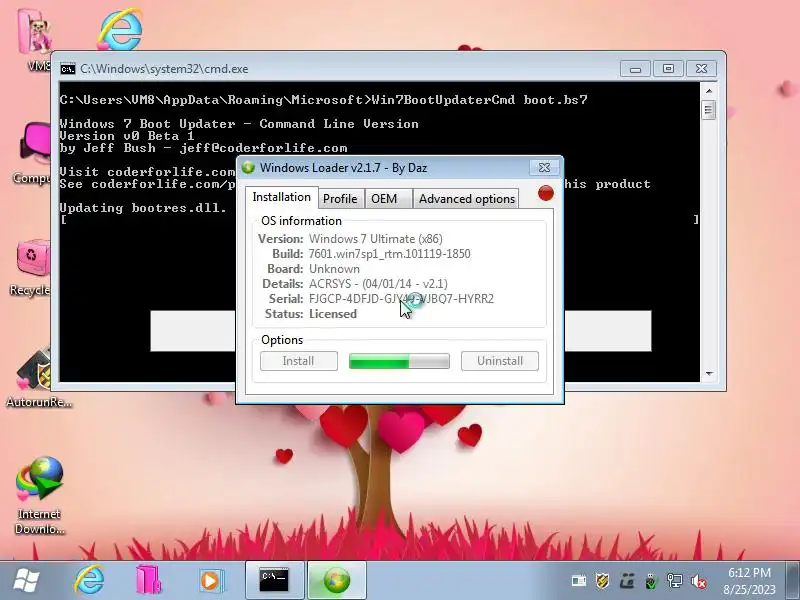Minimize the cmd.exe window
The image size is (800, 600).
(635, 69)
